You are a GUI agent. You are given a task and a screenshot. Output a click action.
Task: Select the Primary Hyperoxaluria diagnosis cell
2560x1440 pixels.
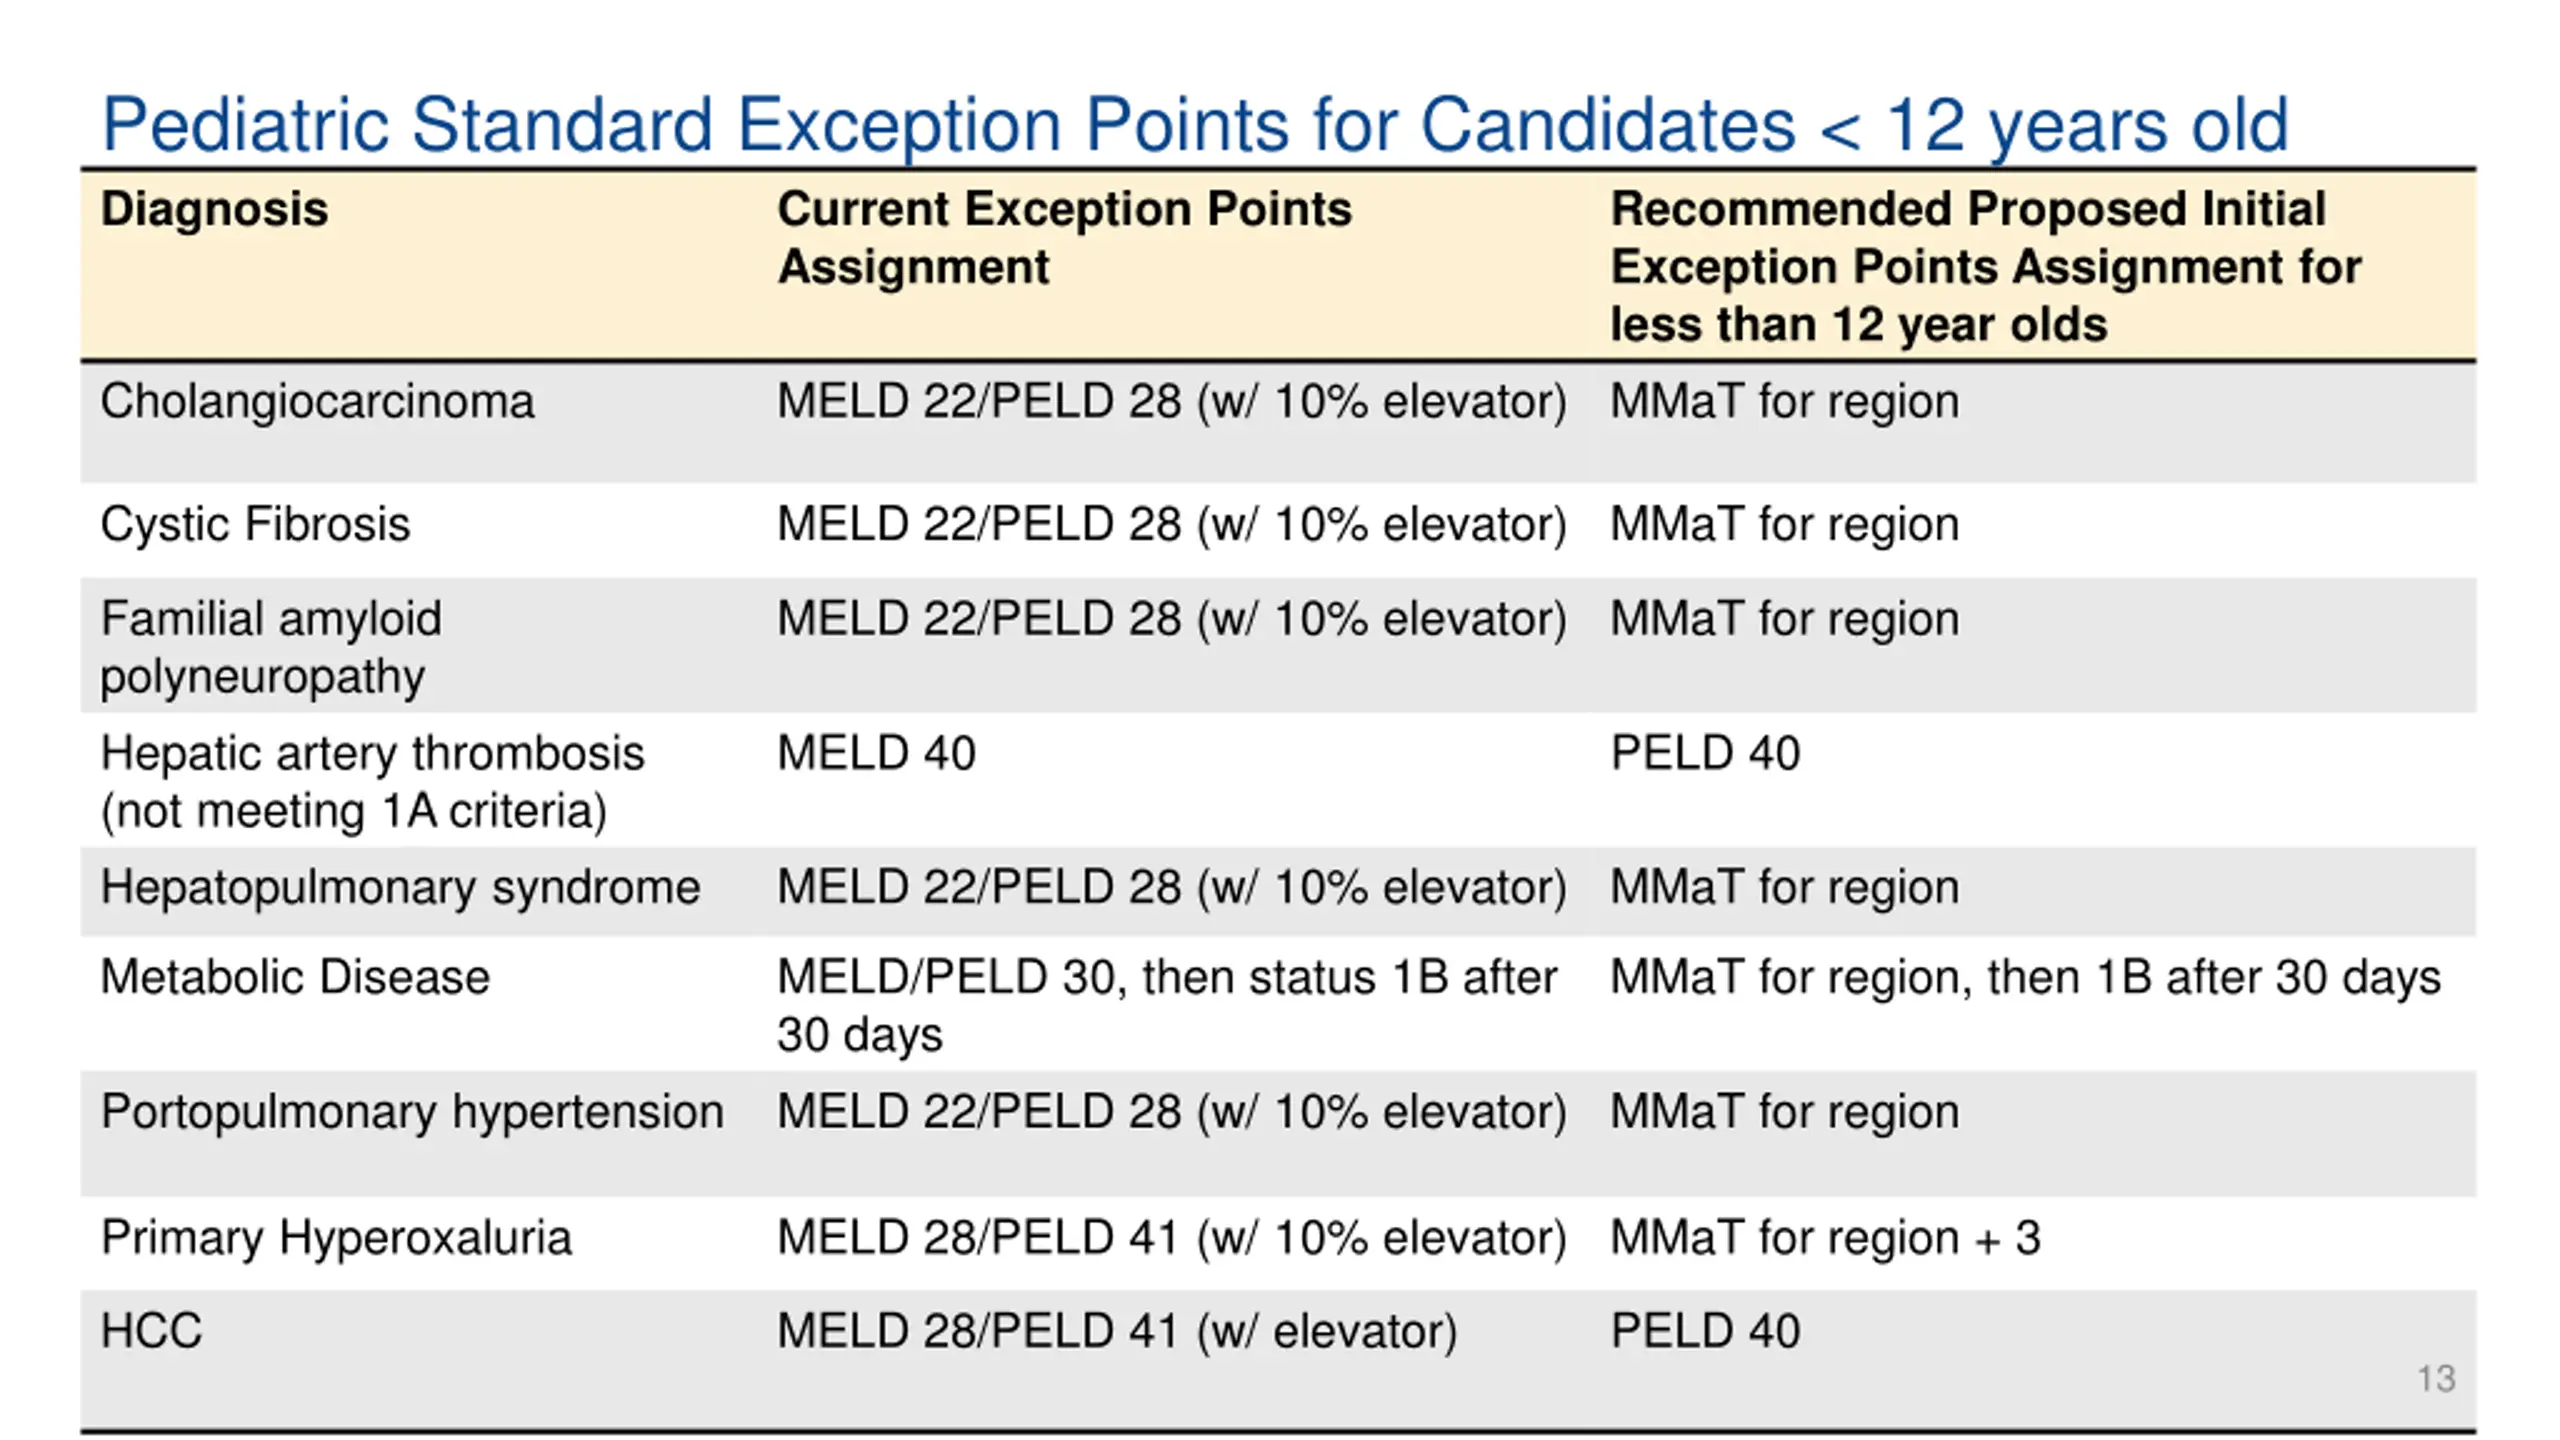click(336, 1238)
